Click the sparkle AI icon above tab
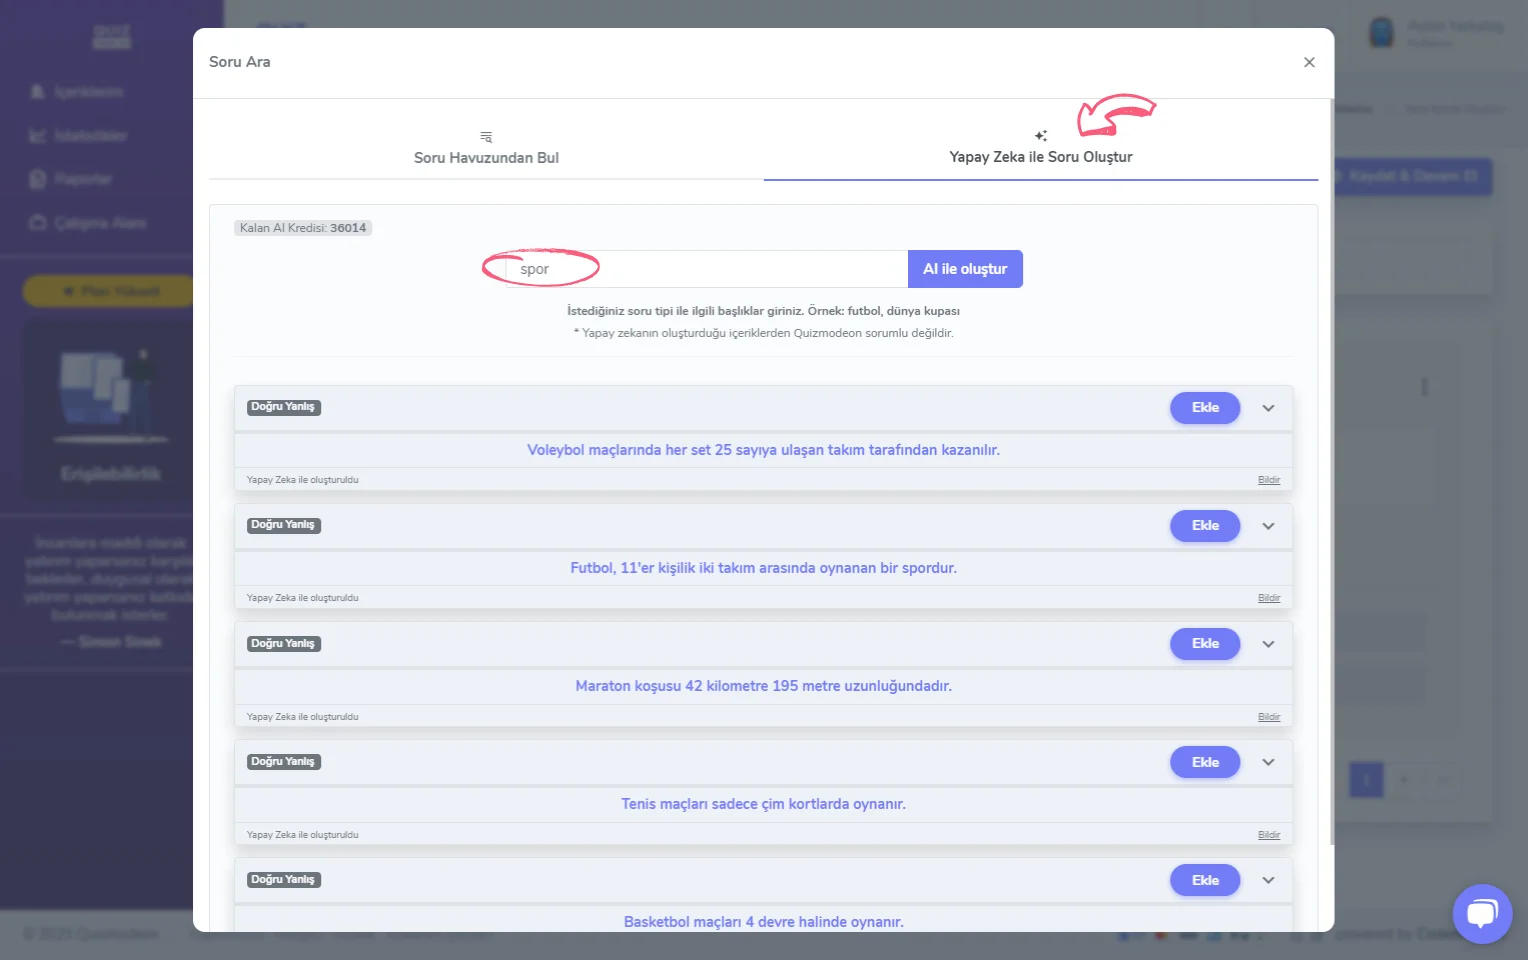Screen dimensions: 1528x960 tap(1041, 136)
